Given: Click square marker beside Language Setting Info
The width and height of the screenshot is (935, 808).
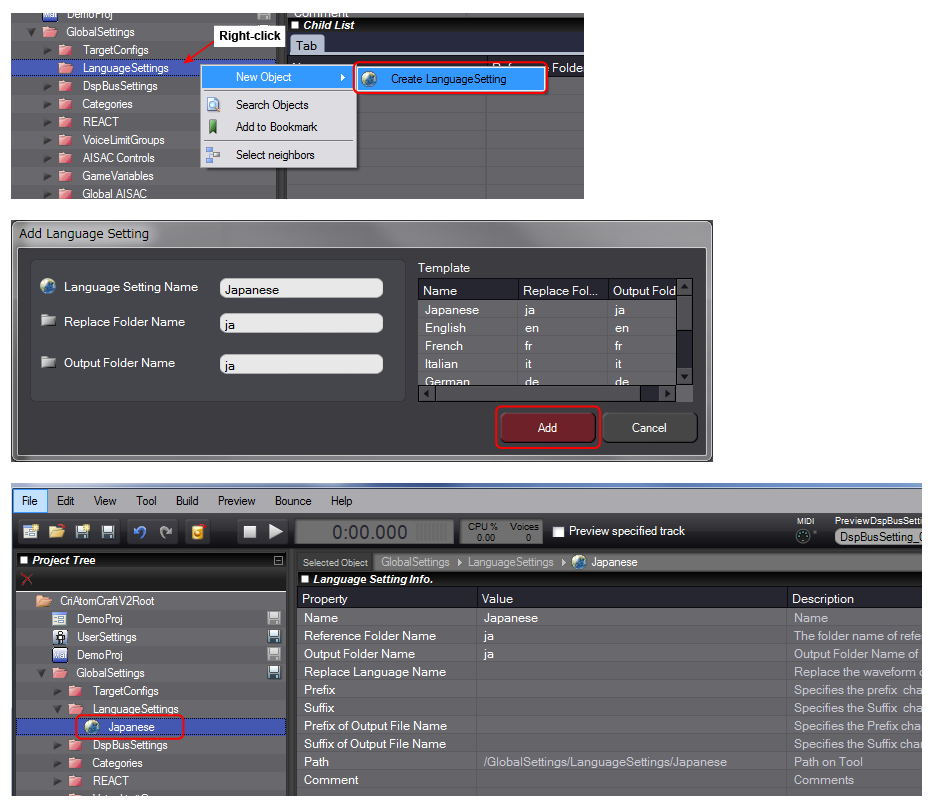Looking at the screenshot, I should tap(305, 578).
